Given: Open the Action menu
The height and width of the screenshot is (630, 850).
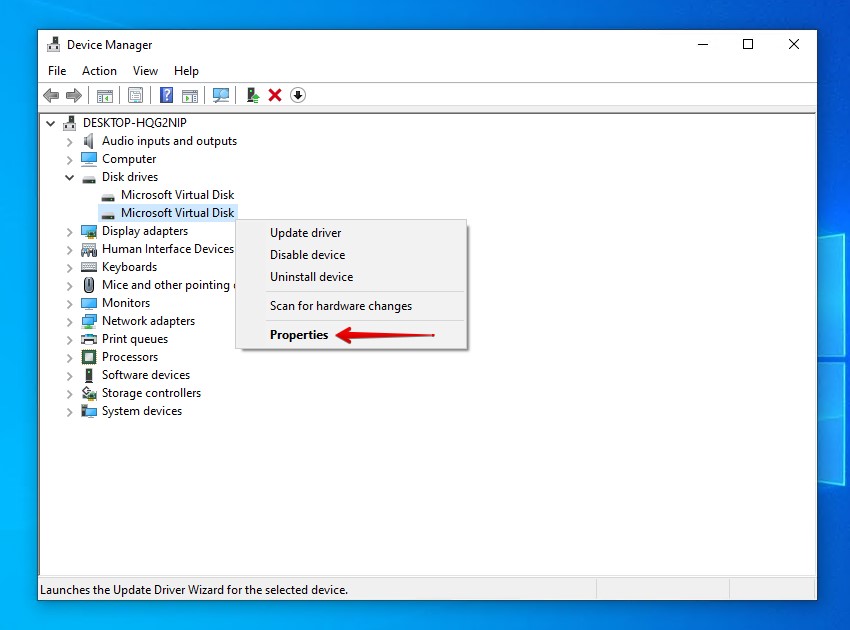Looking at the screenshot, I should coord(99,71).
